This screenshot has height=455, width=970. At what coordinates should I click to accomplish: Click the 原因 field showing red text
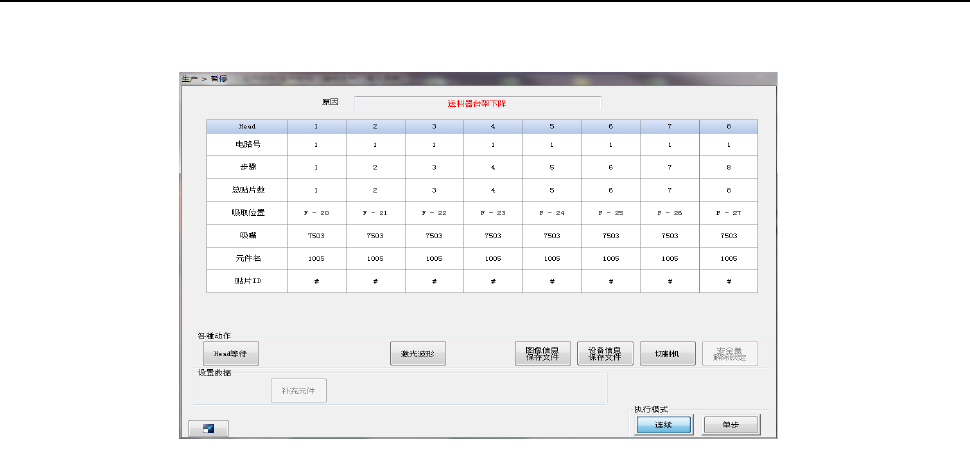point(478,103)
